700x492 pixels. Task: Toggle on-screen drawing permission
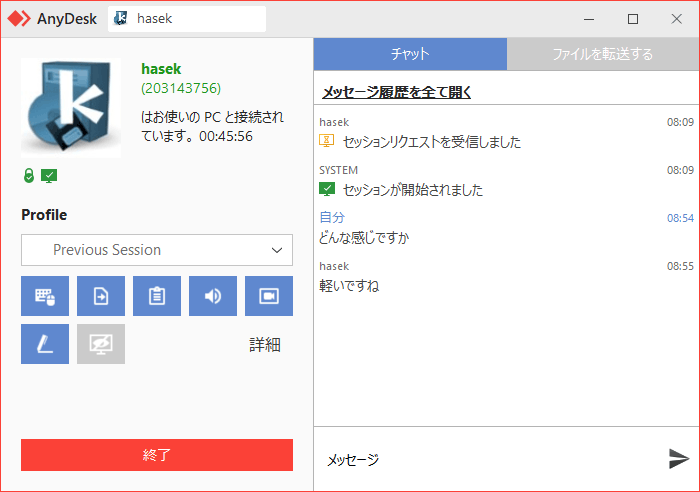click(45, 344)
